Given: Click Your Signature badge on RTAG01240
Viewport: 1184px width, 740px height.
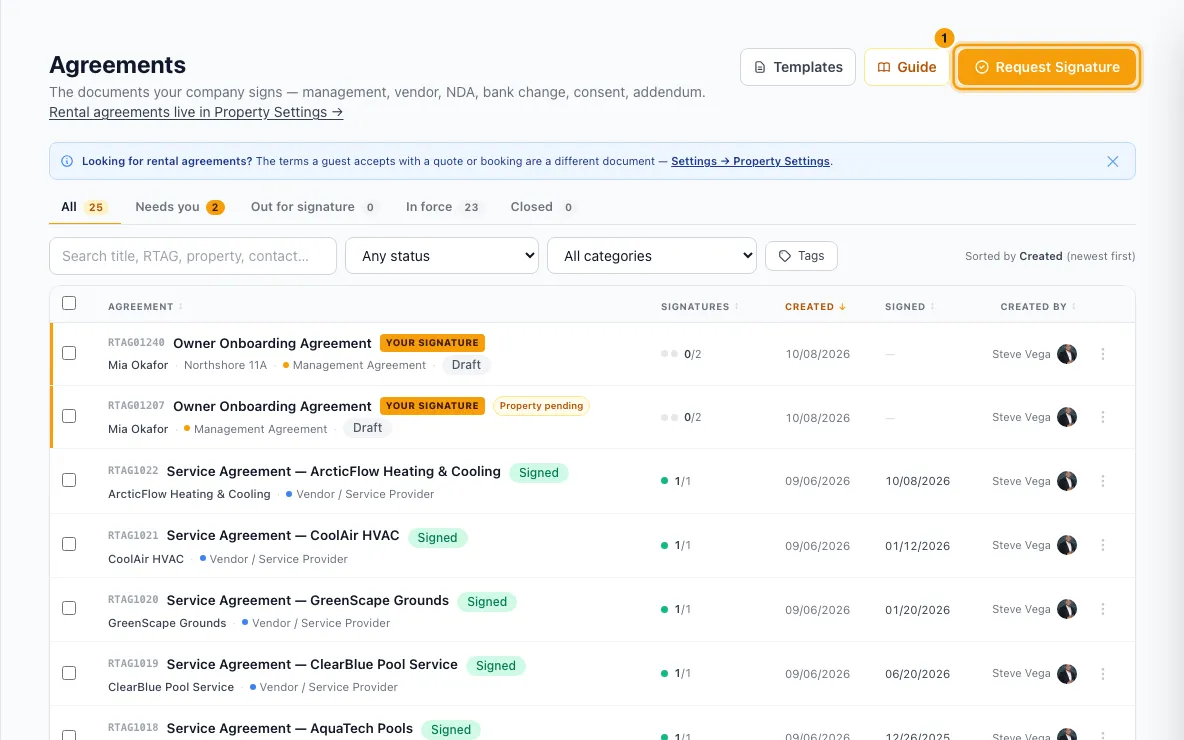Looking at the screenshot, I should pos(432,343).
